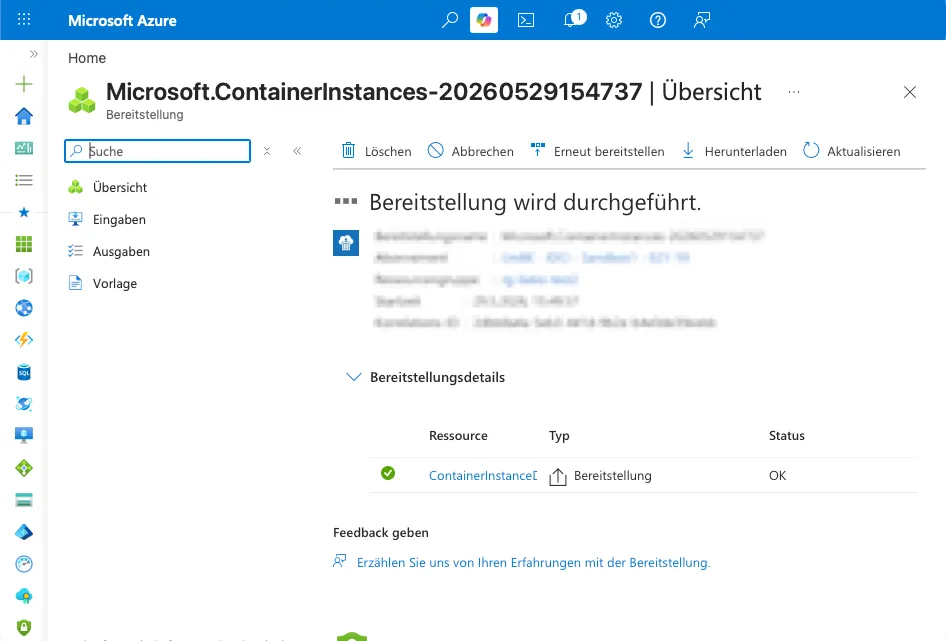Open Virtual machines monitor icon in sidebar
Screen dimensions: 946x641
tap(24, 435)
